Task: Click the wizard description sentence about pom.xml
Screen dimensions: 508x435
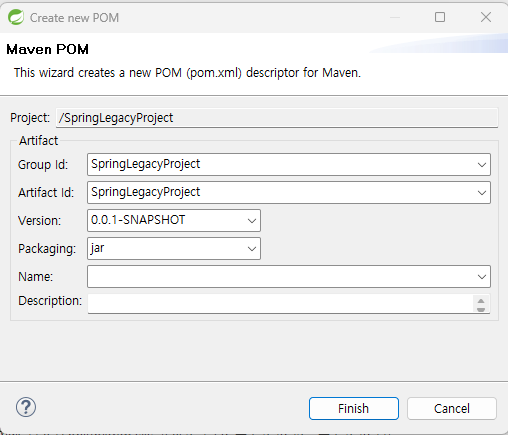Action: 187,73
